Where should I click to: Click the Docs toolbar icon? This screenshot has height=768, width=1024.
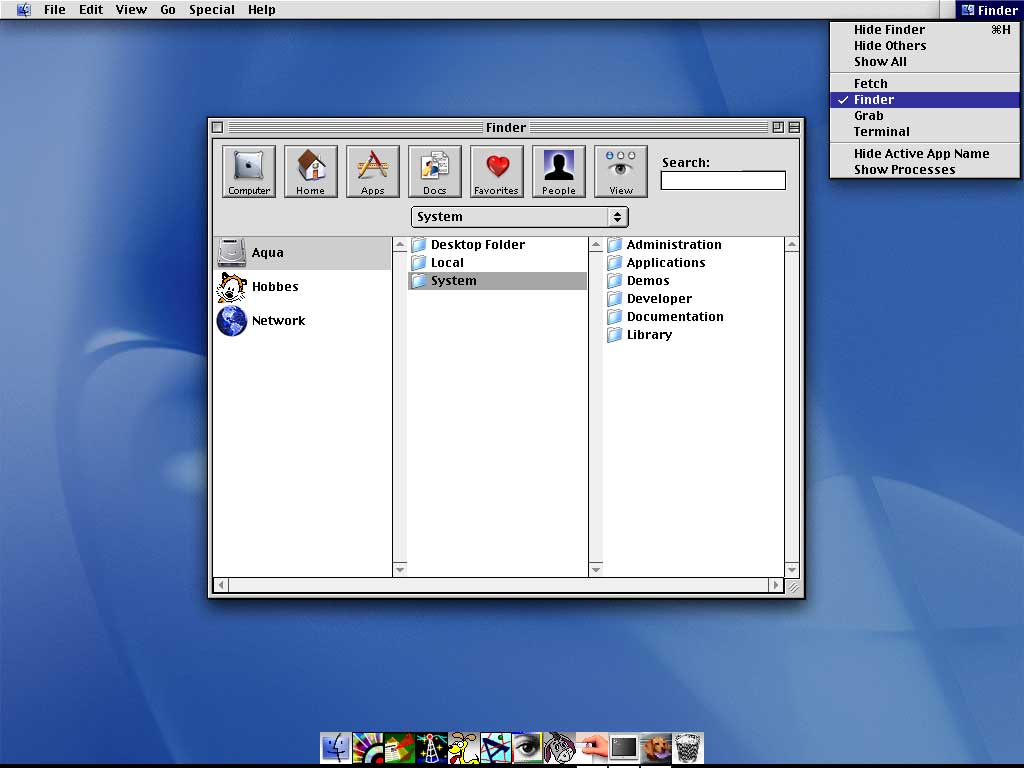(434, 171)
